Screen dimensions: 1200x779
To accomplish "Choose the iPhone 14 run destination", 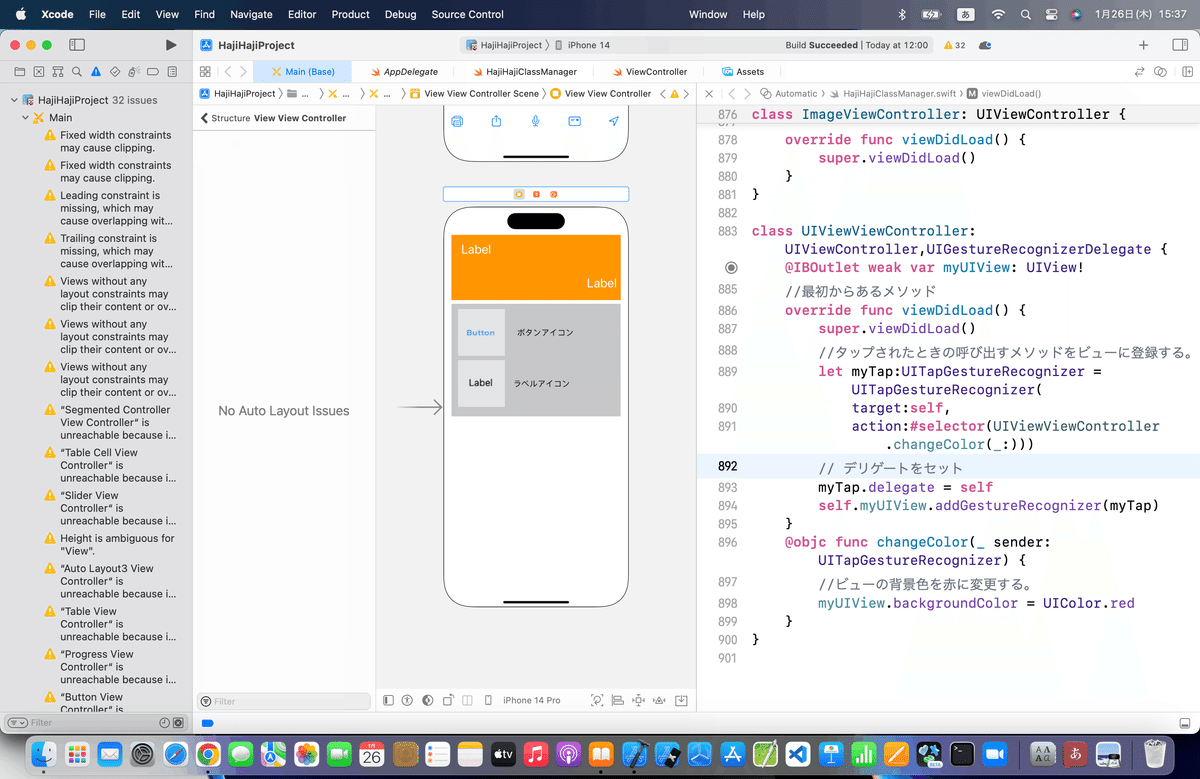I will click(582, 45).
